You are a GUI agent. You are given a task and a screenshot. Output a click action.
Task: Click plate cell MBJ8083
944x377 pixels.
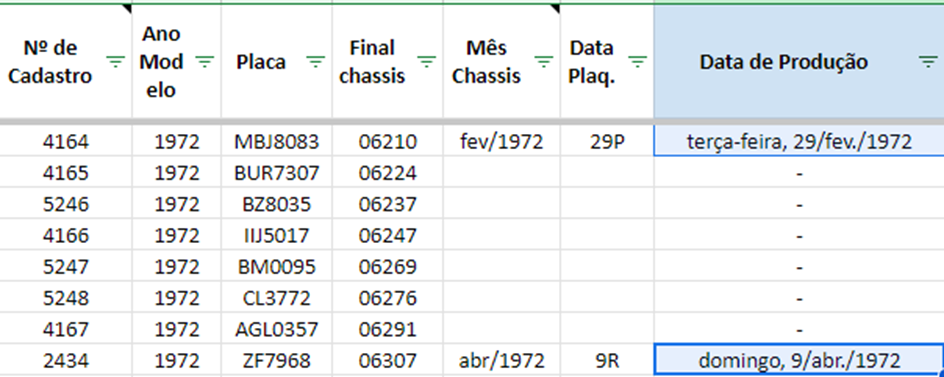point(276,142)
